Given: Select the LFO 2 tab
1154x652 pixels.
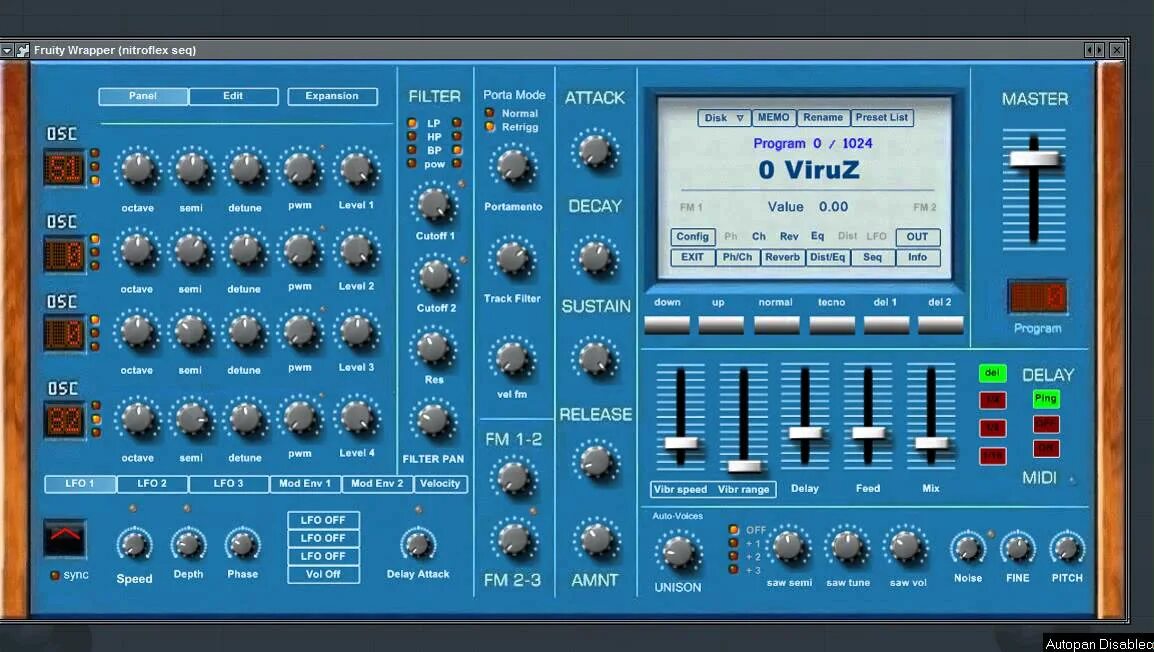Looking at the screenshot, I should click(x=152, y=483).
